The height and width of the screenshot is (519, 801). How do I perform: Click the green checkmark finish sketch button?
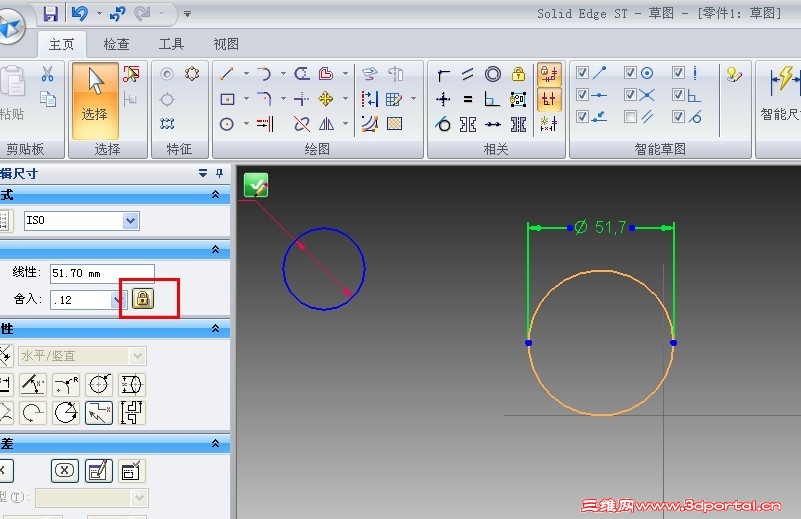click(x=256, y=185)
